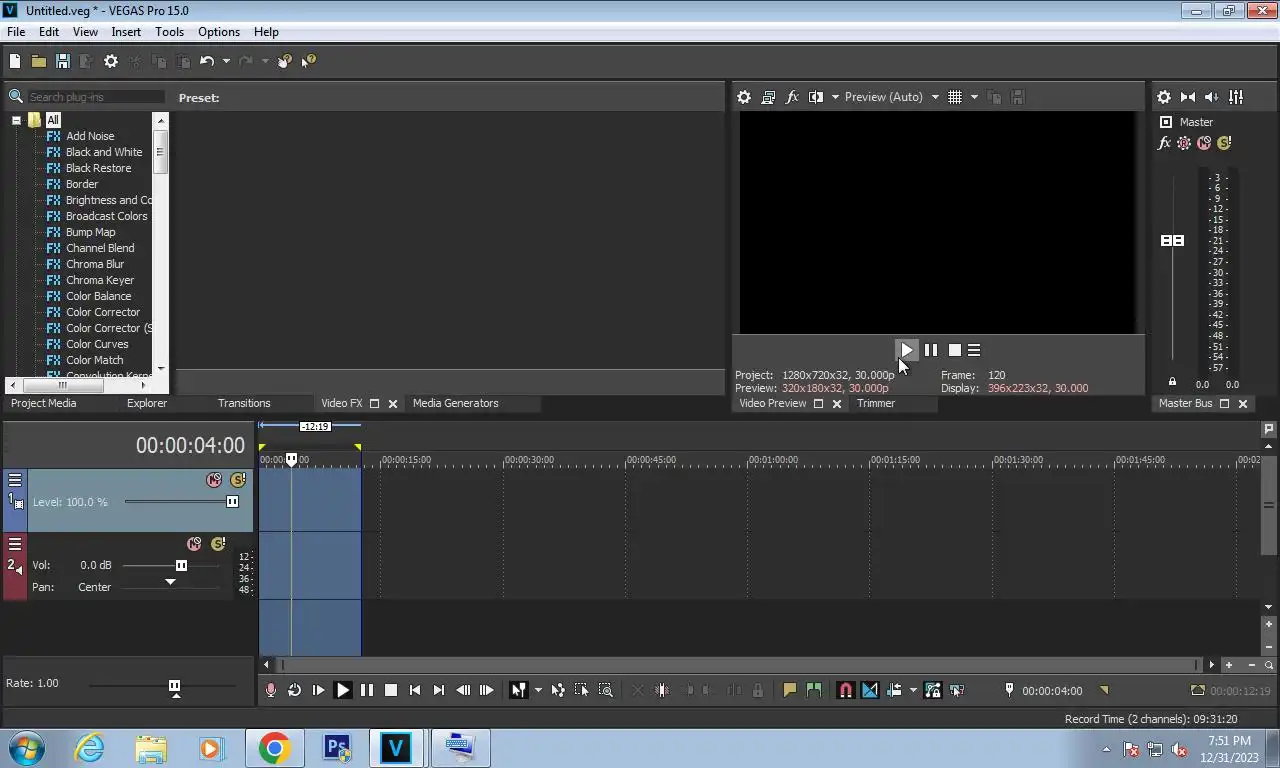1280x768 pixels.
Task: Activate the What's This help cursor icon
Action: coord(308,61)
